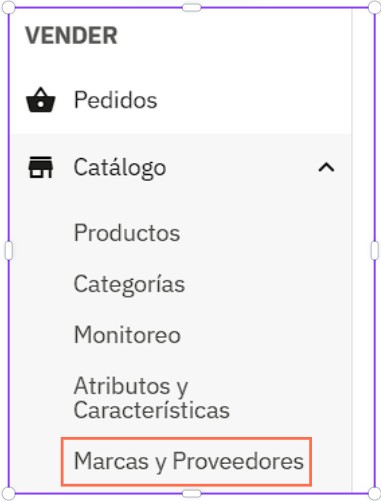Open the Monitoreo submenu entry
The image size is (381, 501).
pyautogui.click(x=127, y=335)
